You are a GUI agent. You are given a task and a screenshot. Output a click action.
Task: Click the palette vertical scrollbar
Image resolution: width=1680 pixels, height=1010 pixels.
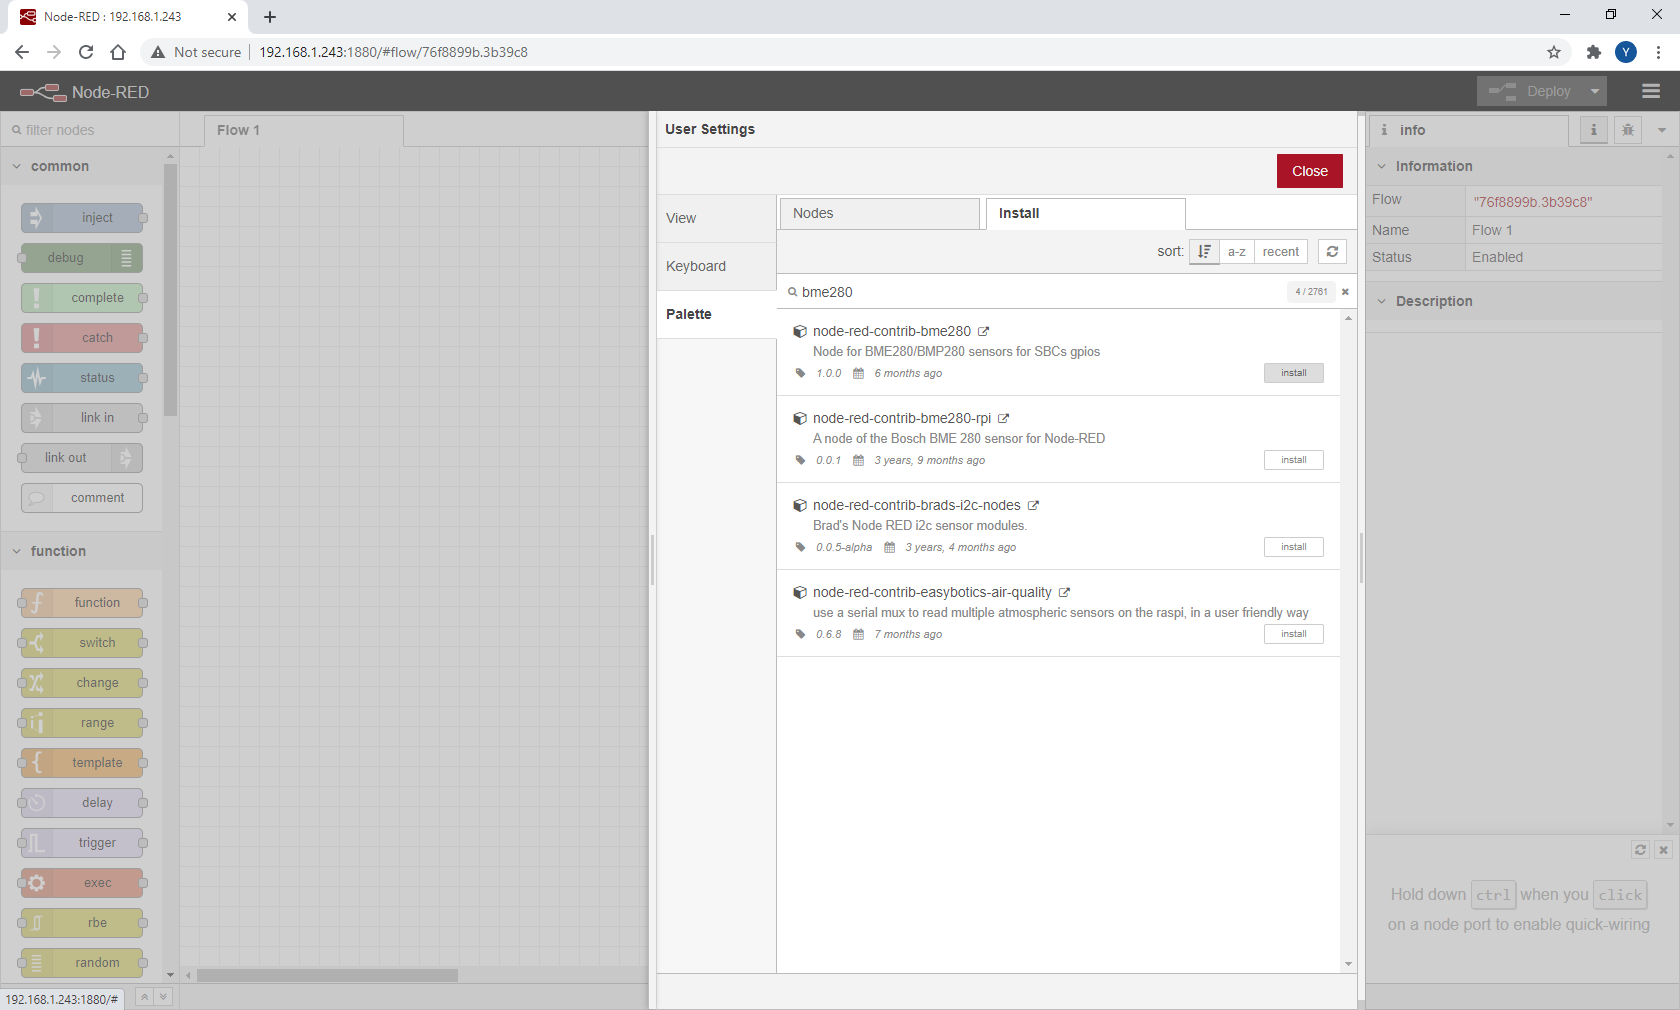click(170, 290)
